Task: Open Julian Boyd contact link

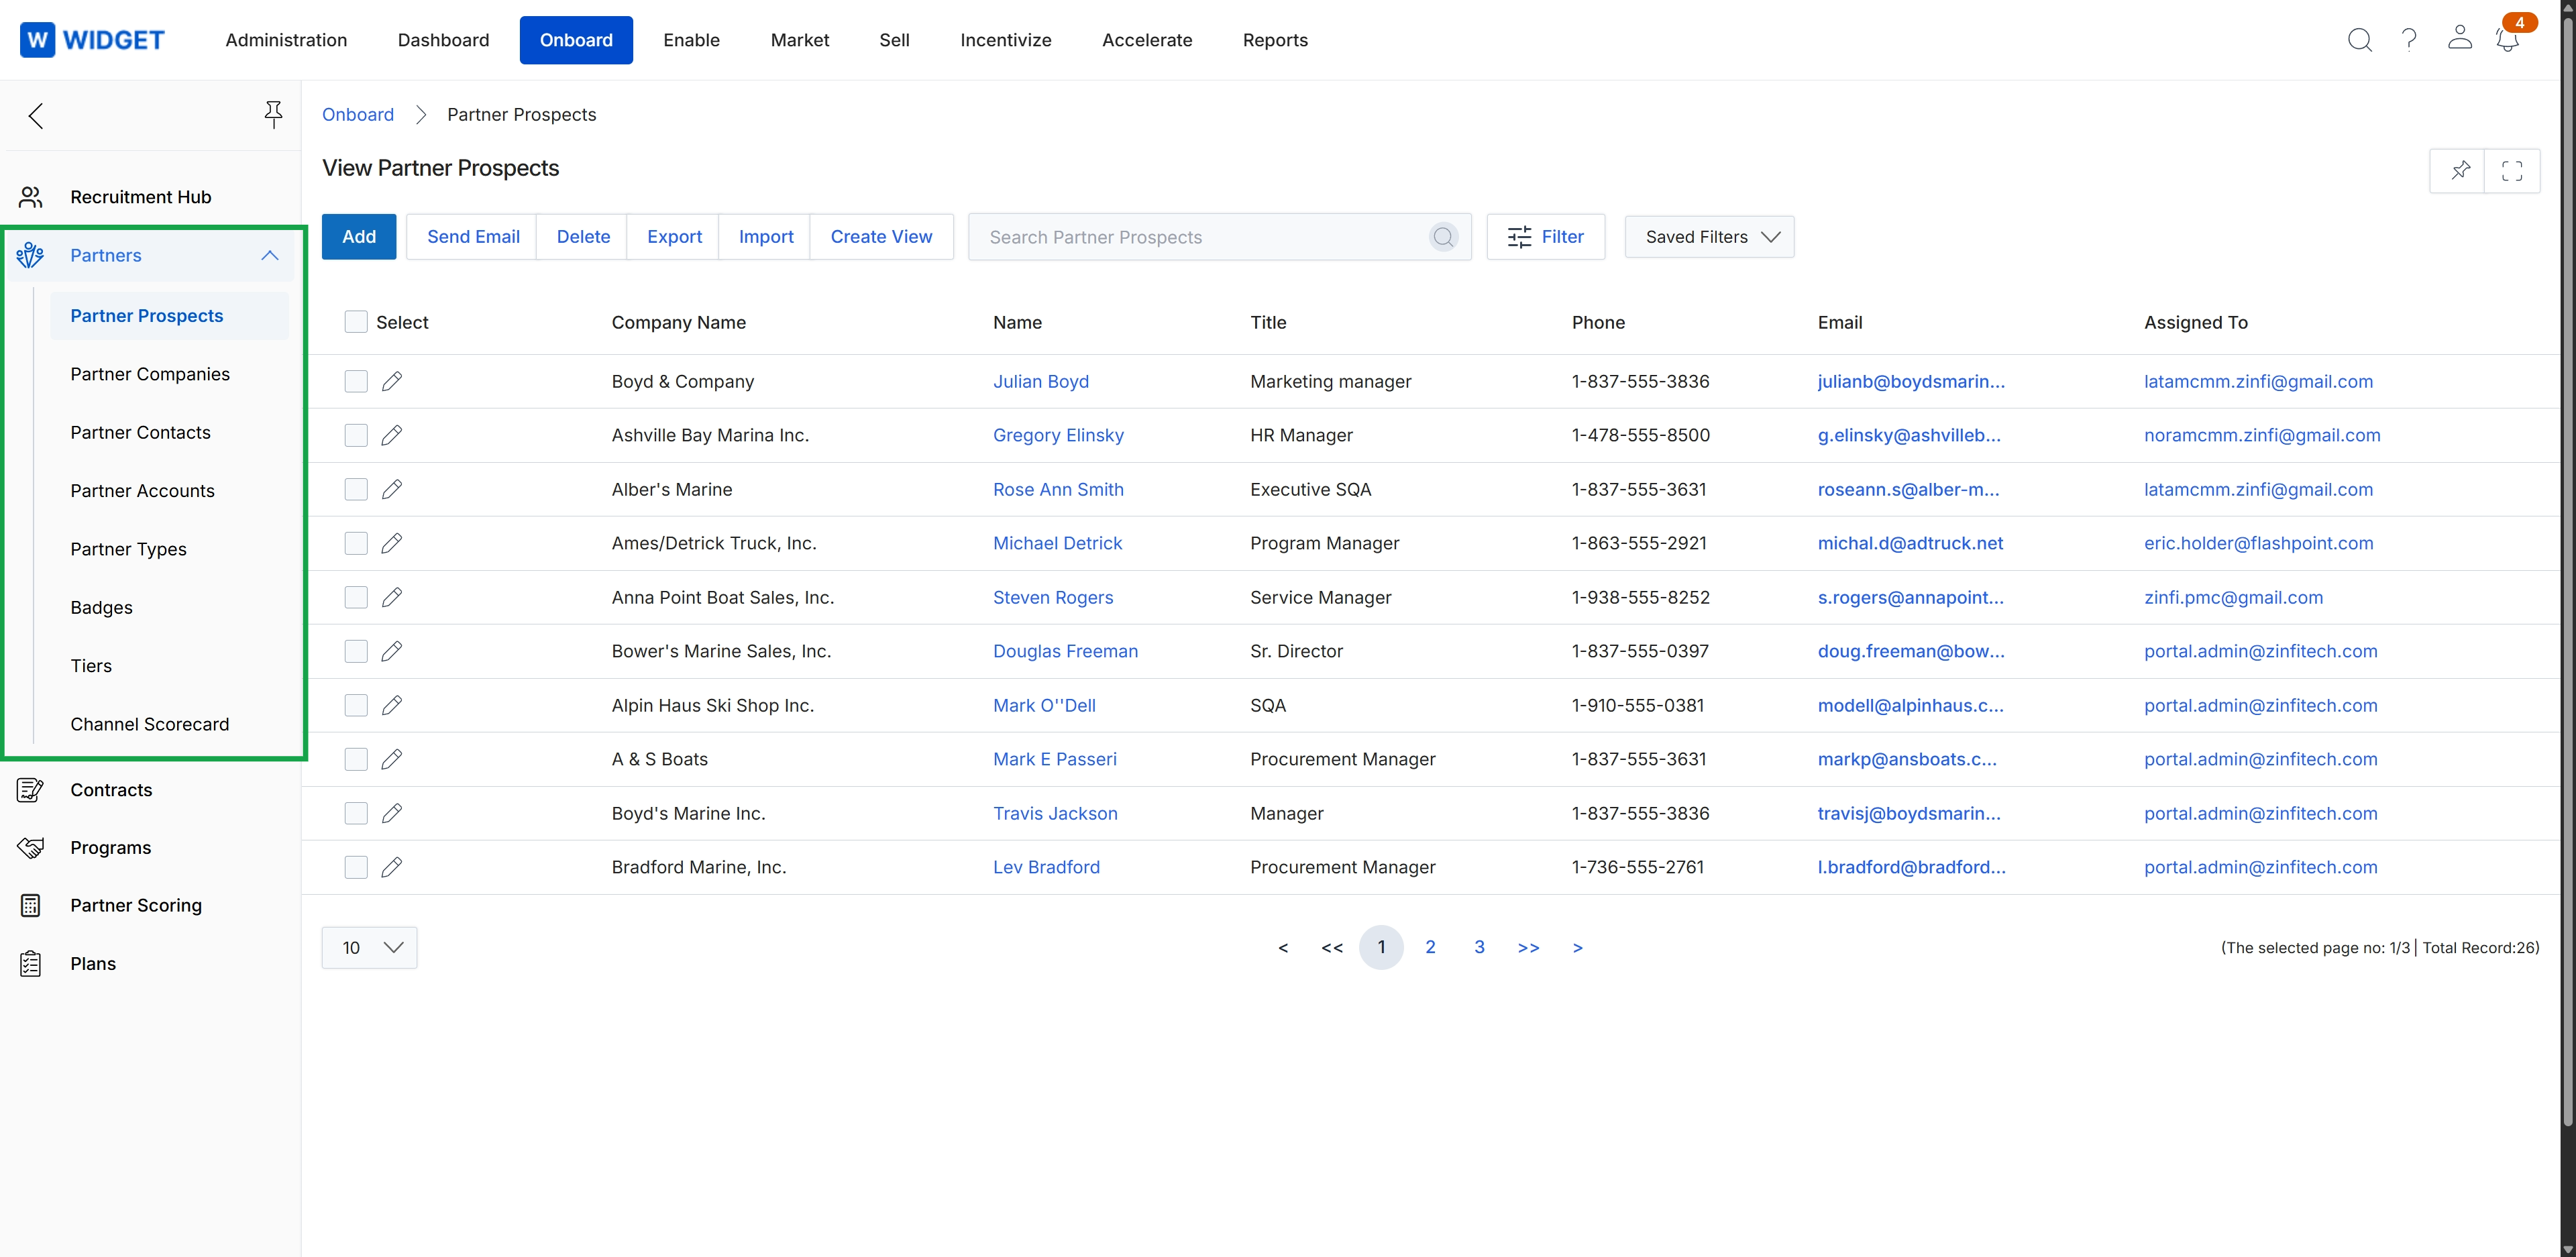Action: [x=1040, y=381]
